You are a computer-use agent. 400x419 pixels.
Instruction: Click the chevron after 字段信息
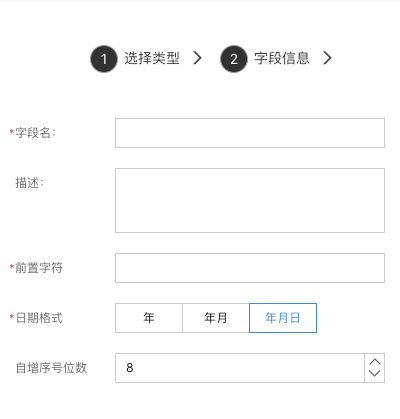(328, 58)
